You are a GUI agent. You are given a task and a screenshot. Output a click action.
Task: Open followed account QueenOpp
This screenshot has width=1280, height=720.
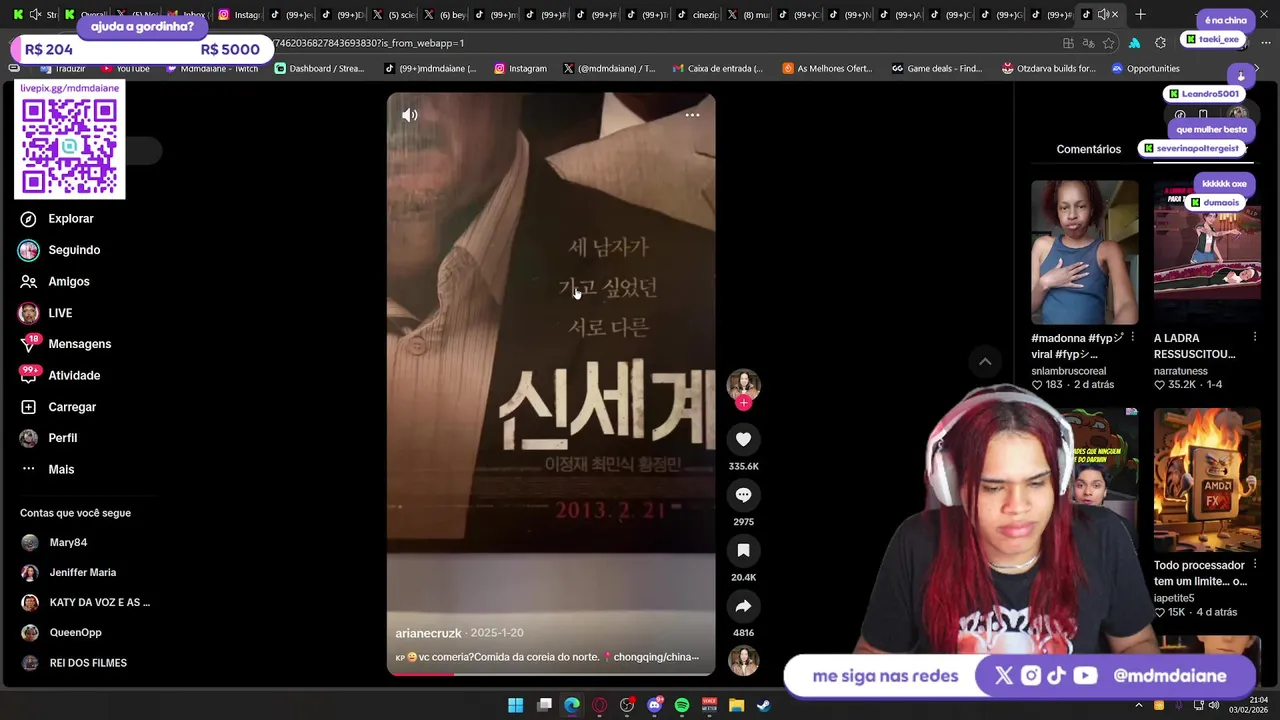coord(75,632)
